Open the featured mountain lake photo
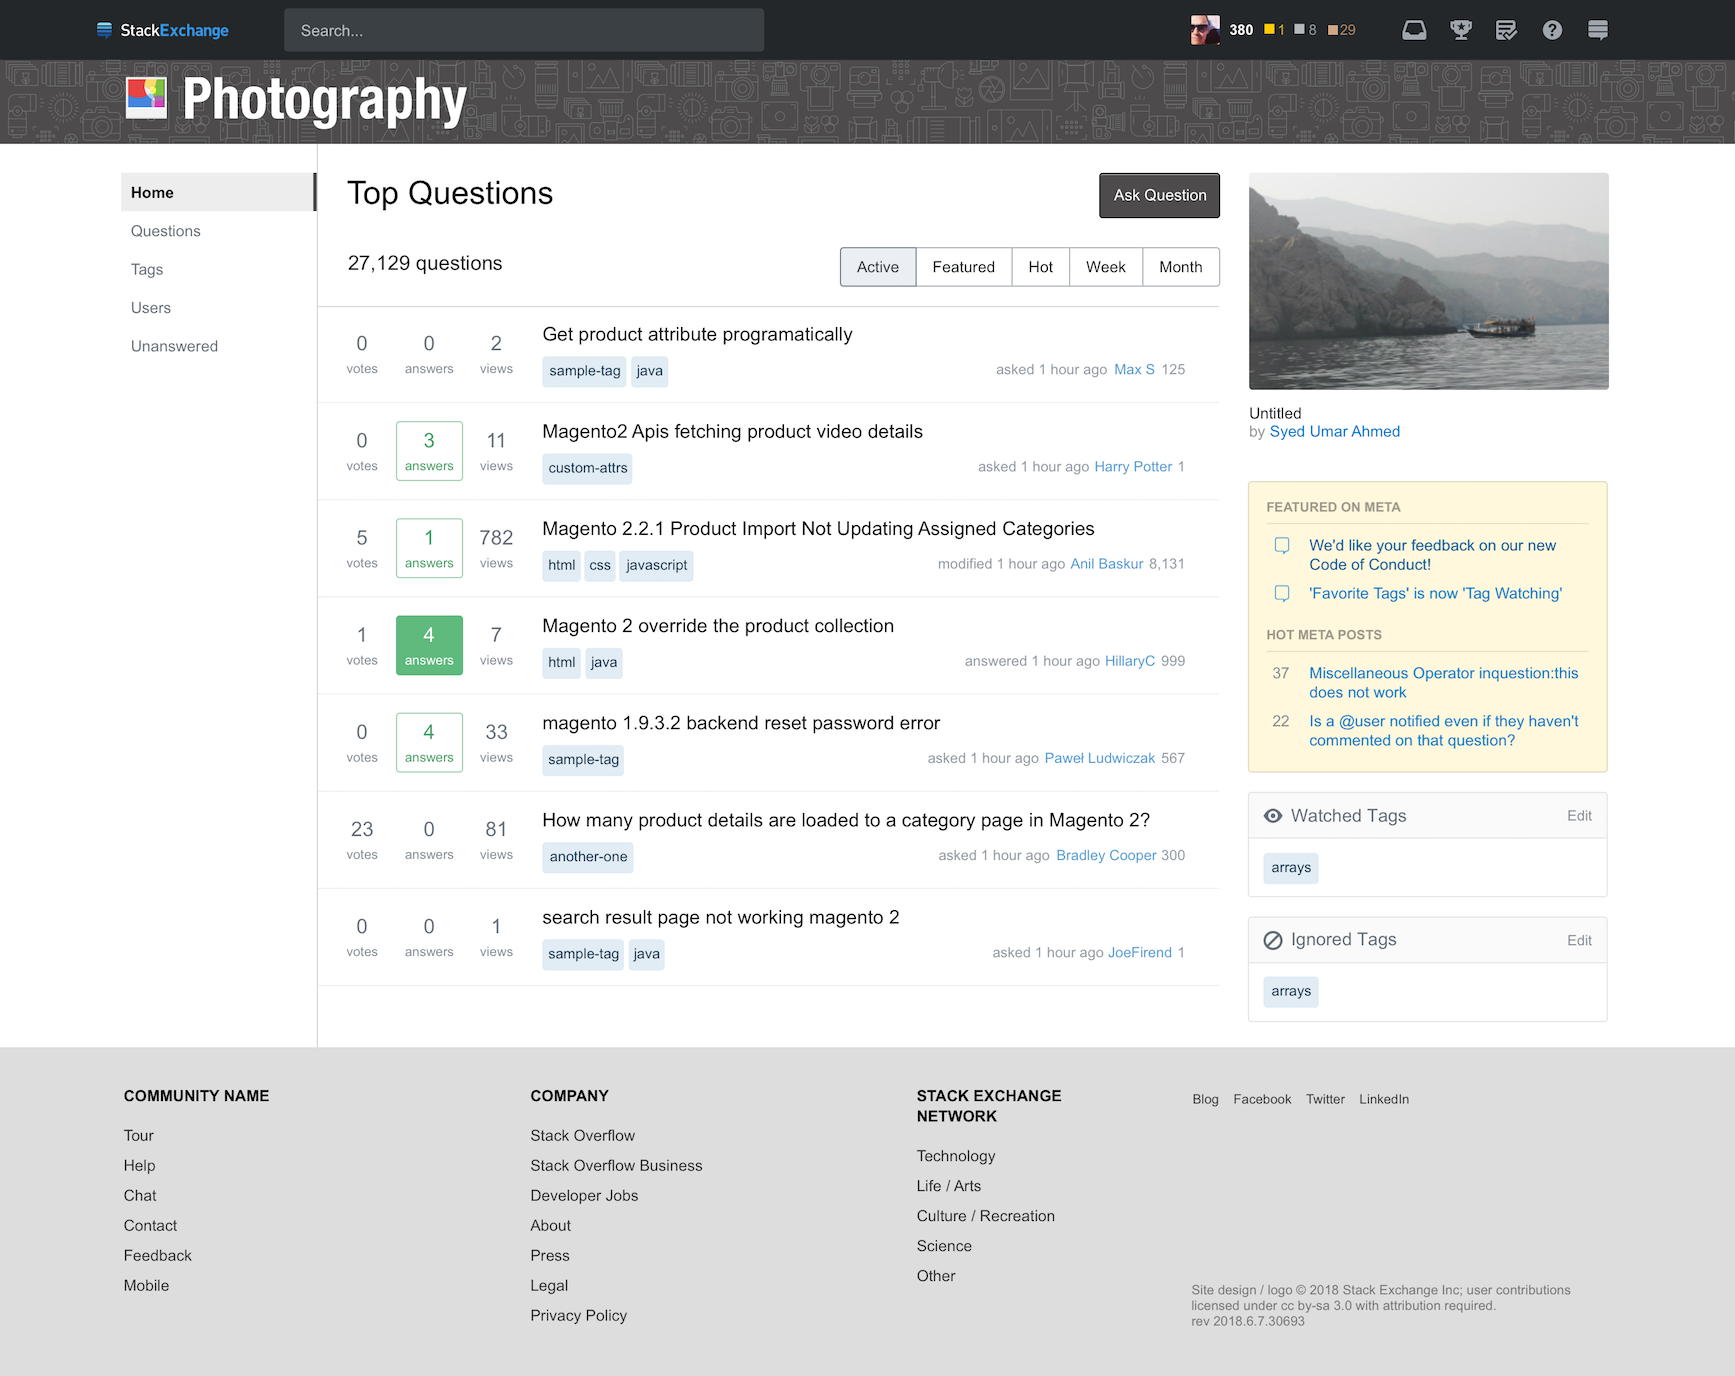The width and height of the screenshot is (1735, 1376). pyautogui.click(x=1428, y=281)
